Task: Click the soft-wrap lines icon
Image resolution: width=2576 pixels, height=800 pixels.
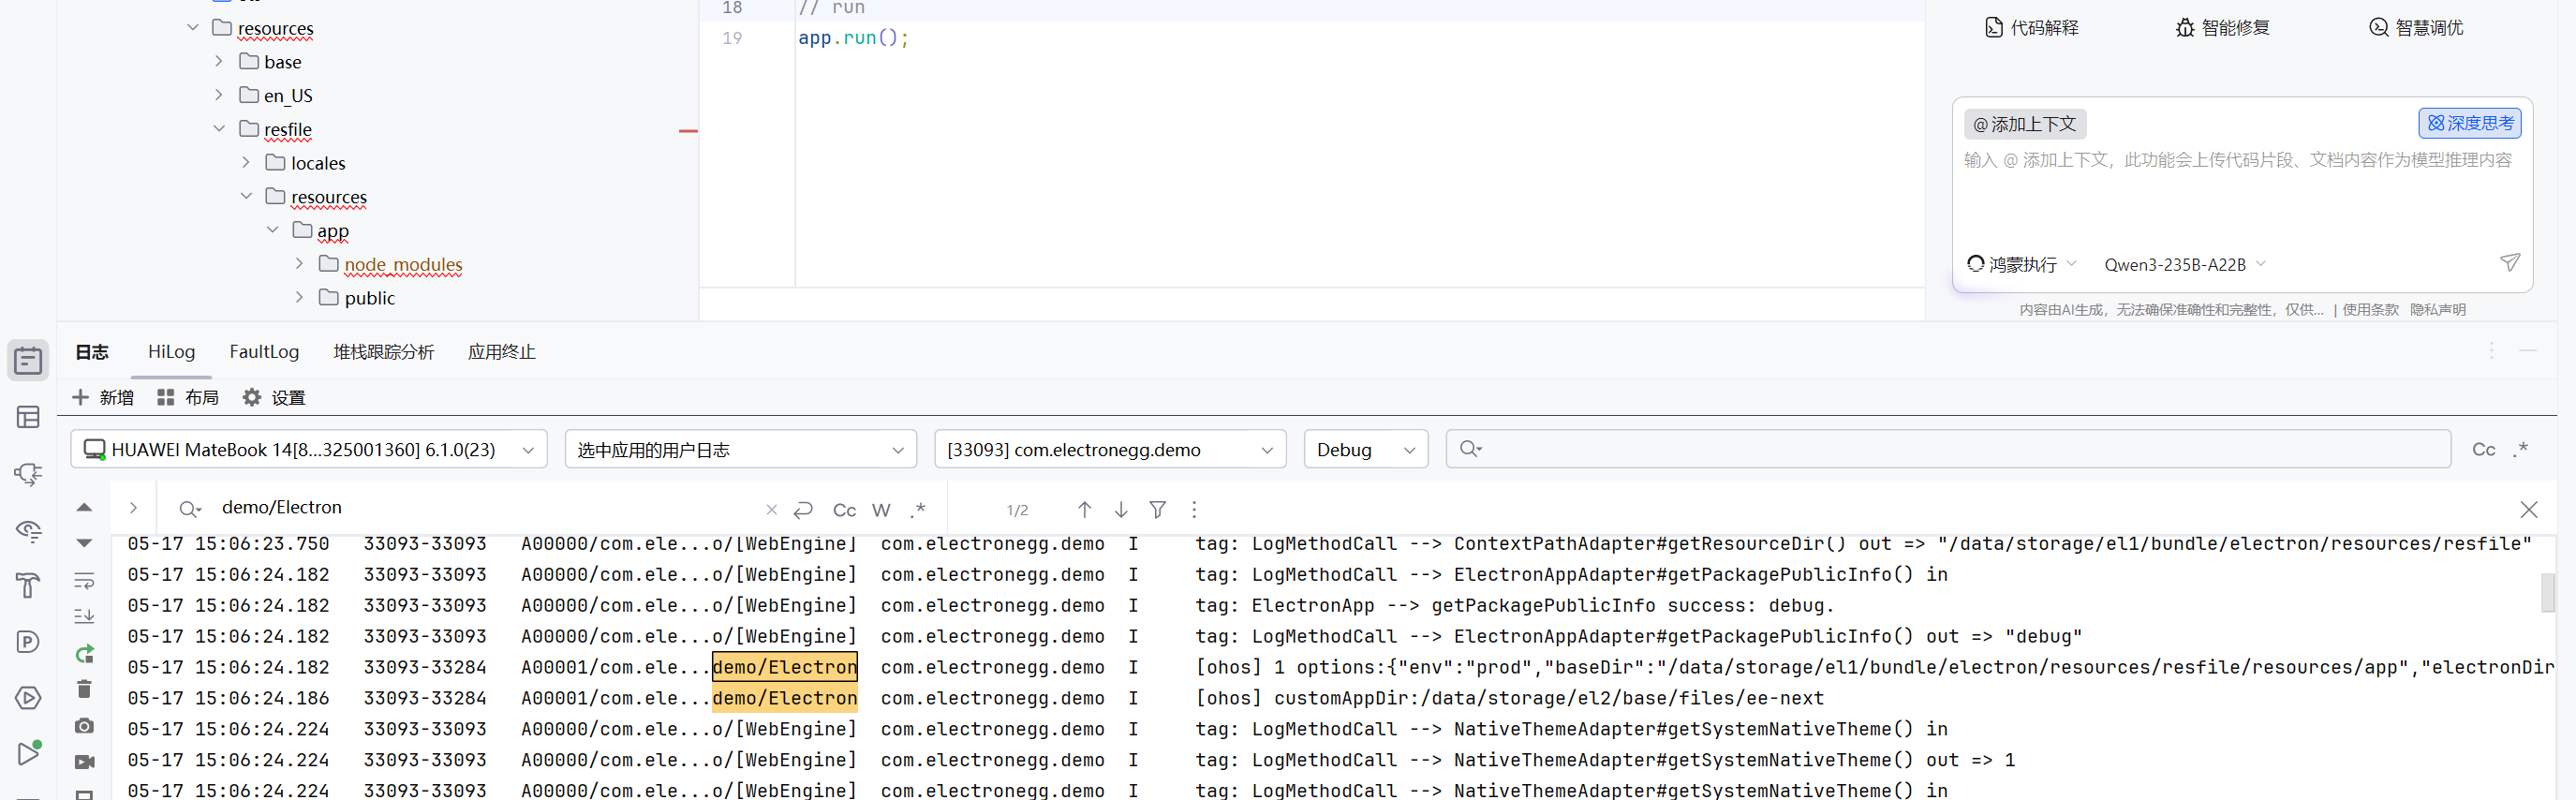Action: (85, 581)
